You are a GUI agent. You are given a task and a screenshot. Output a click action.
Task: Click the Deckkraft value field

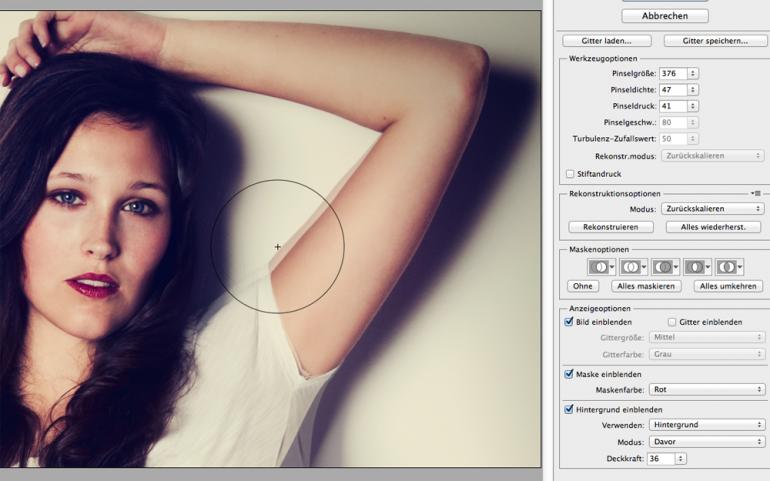[661, 458]
